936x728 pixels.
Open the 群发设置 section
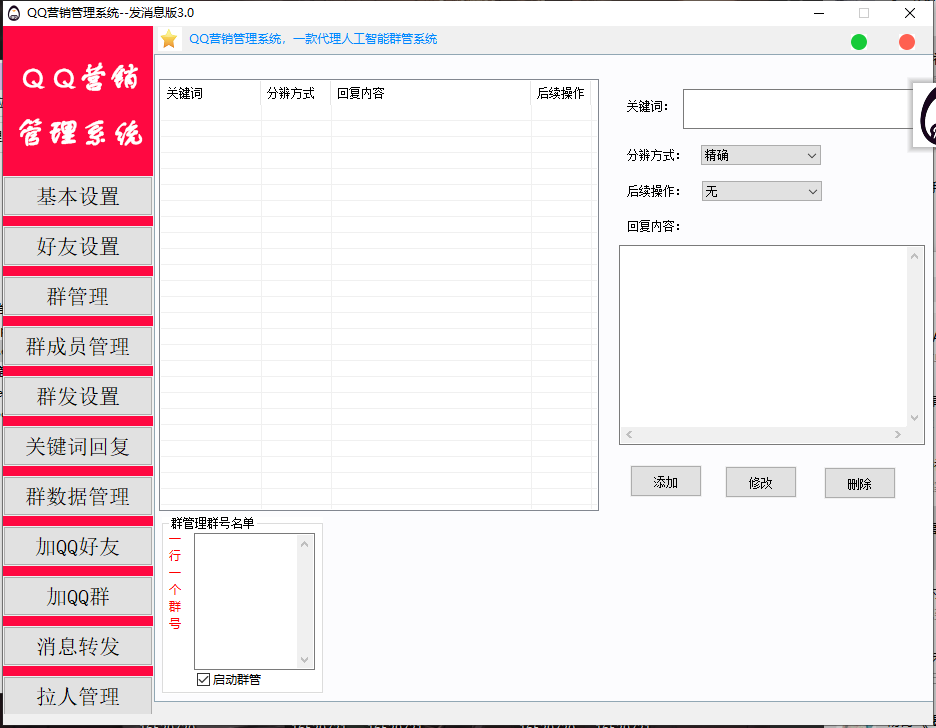click(78, 396)
